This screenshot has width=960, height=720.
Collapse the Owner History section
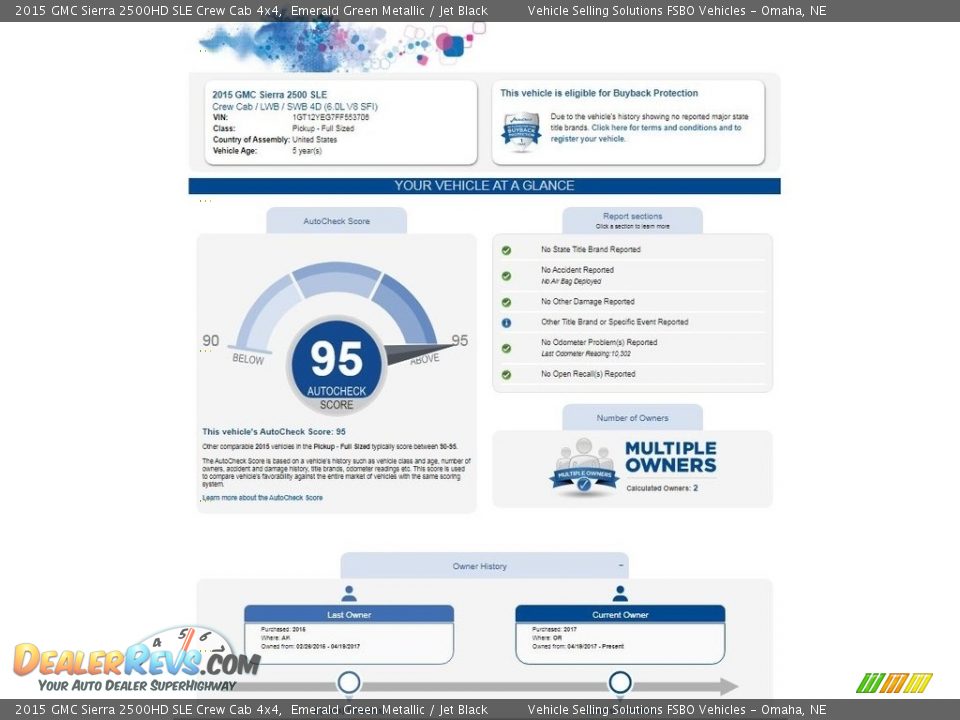[x=621, y=566]
